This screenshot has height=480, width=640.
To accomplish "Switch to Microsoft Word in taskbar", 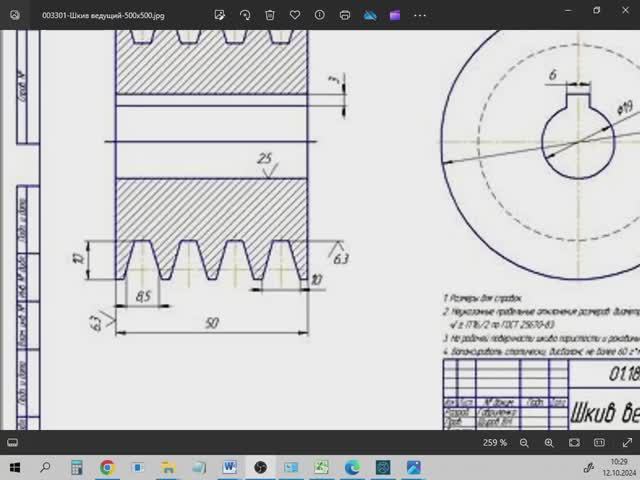I will coord(229,467).
